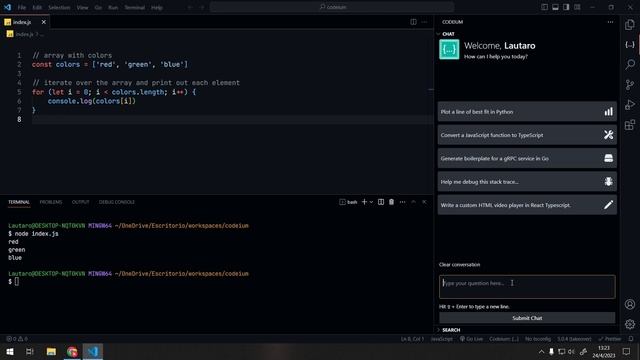The width and height of the screenshot is (640, 360).
Task: Open the Go menu
Action: [98, 7]
